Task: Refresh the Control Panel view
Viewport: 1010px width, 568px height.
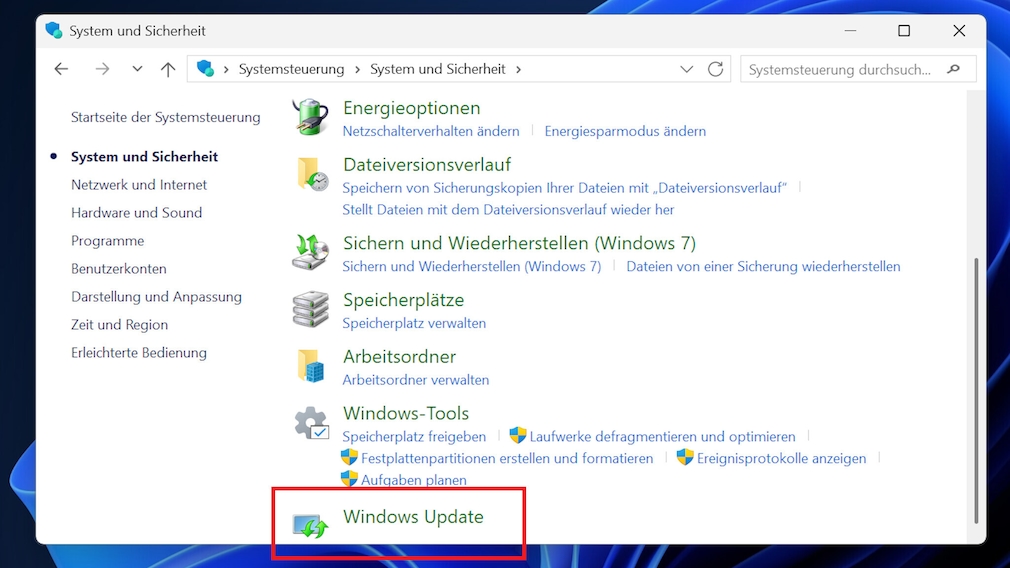Action: [x=715, y=69]
